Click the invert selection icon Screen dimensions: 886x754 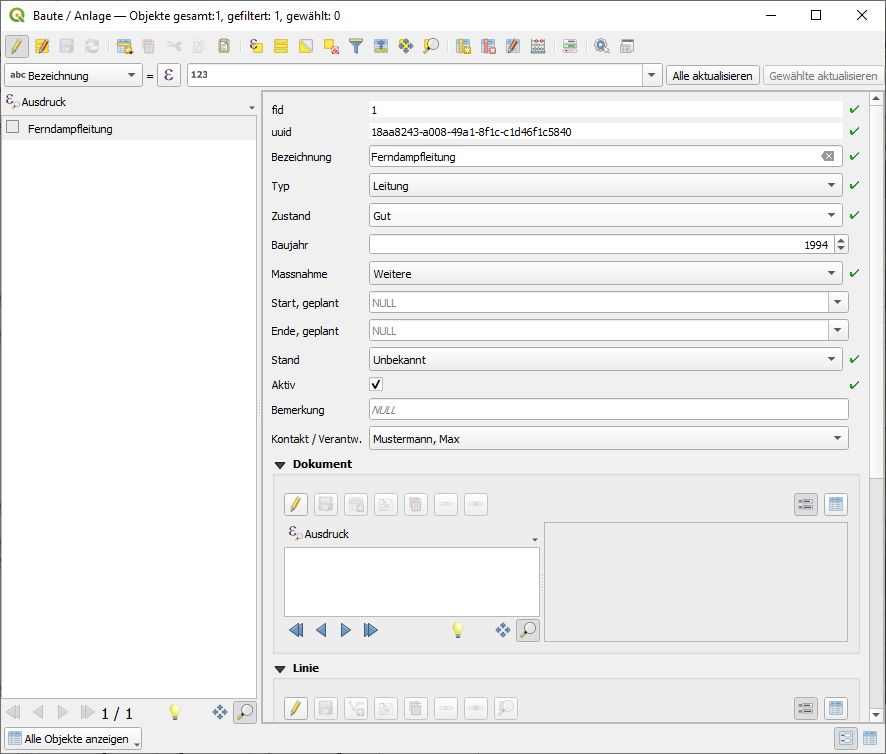(x=306, y=46)
